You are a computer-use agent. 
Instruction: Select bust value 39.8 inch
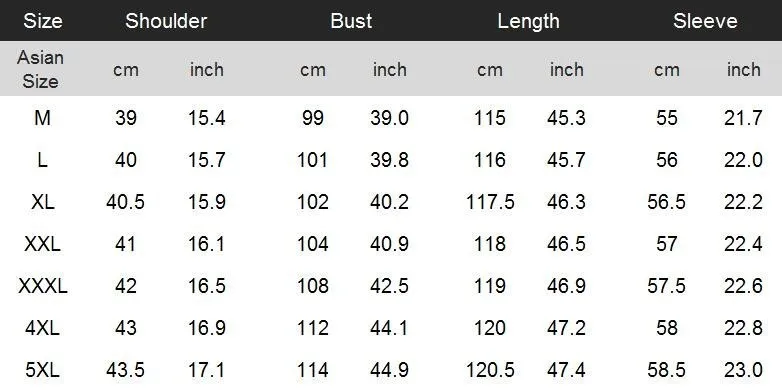point(389,160)
